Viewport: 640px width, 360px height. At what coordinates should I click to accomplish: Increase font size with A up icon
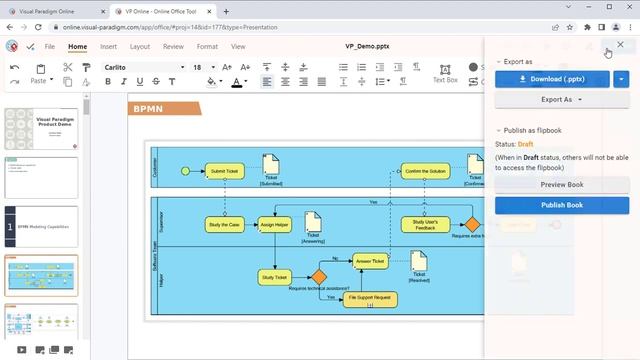coord(227,67)
